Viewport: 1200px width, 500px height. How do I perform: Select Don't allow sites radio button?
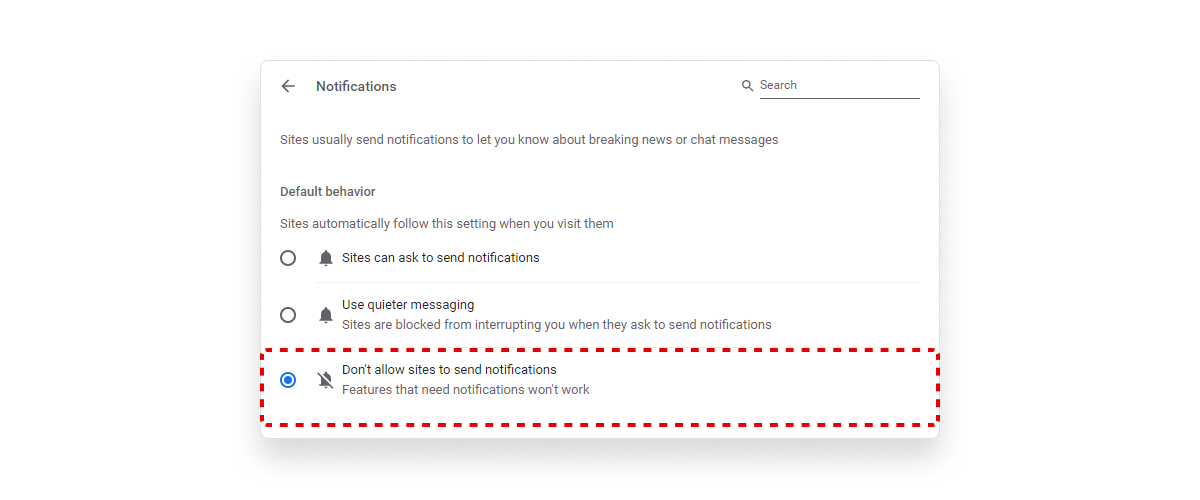(288, 380)
